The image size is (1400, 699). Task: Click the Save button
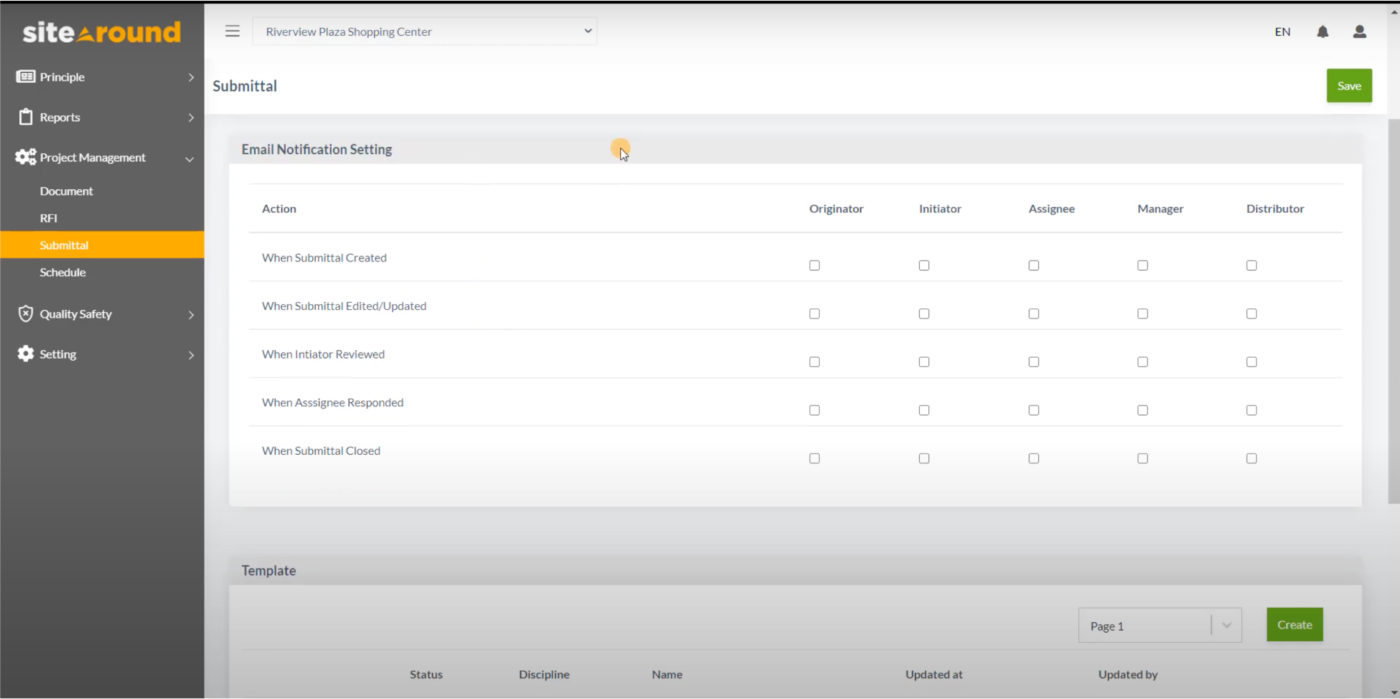1348,85
